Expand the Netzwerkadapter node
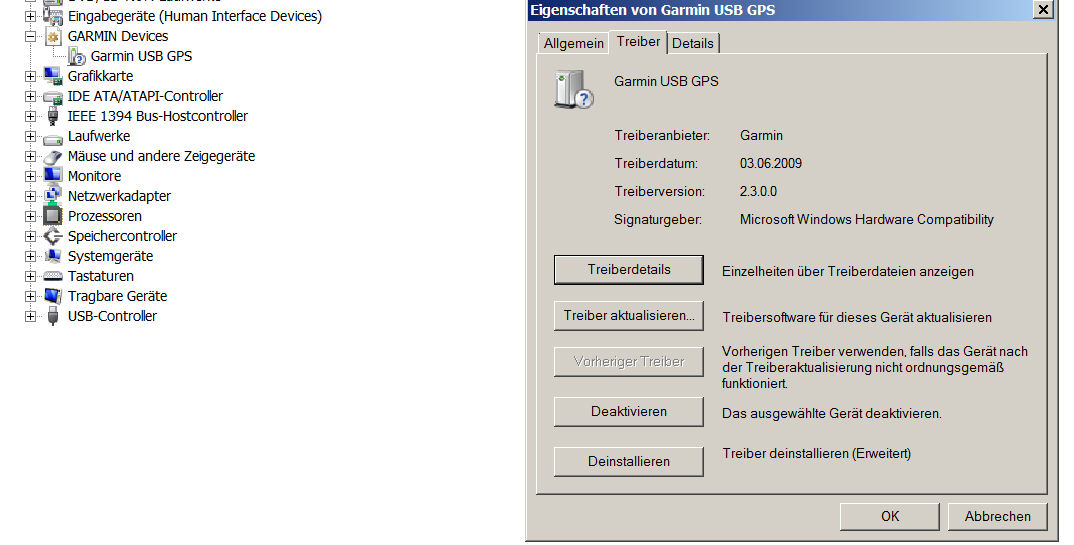This screenshot has height=545, width=1074. [30, 197]
